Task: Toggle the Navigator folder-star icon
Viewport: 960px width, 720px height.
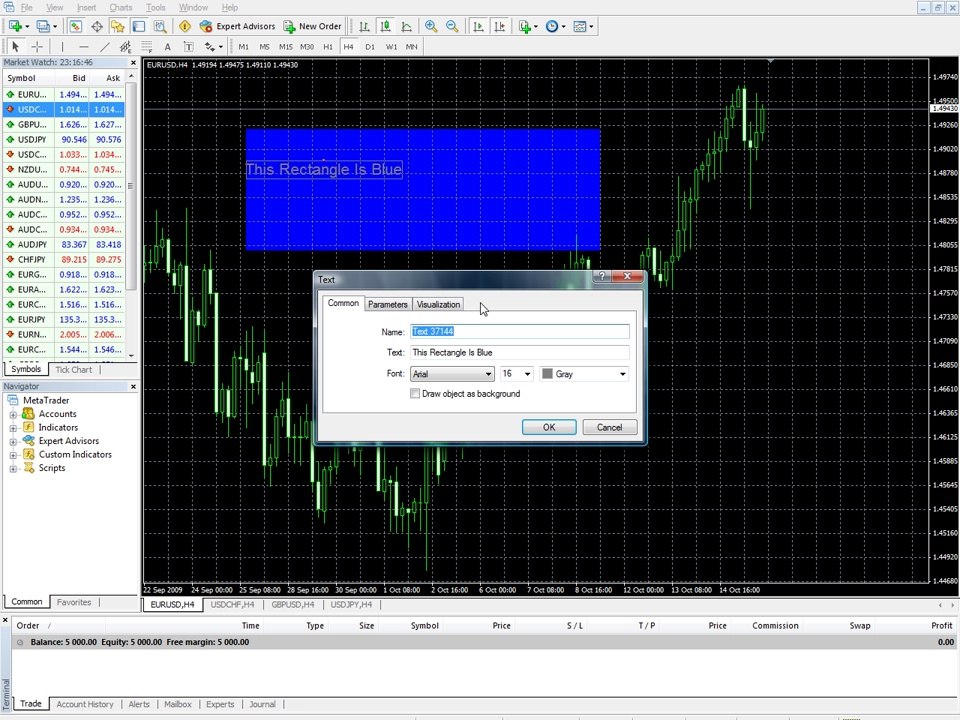Action: (118, 26)
